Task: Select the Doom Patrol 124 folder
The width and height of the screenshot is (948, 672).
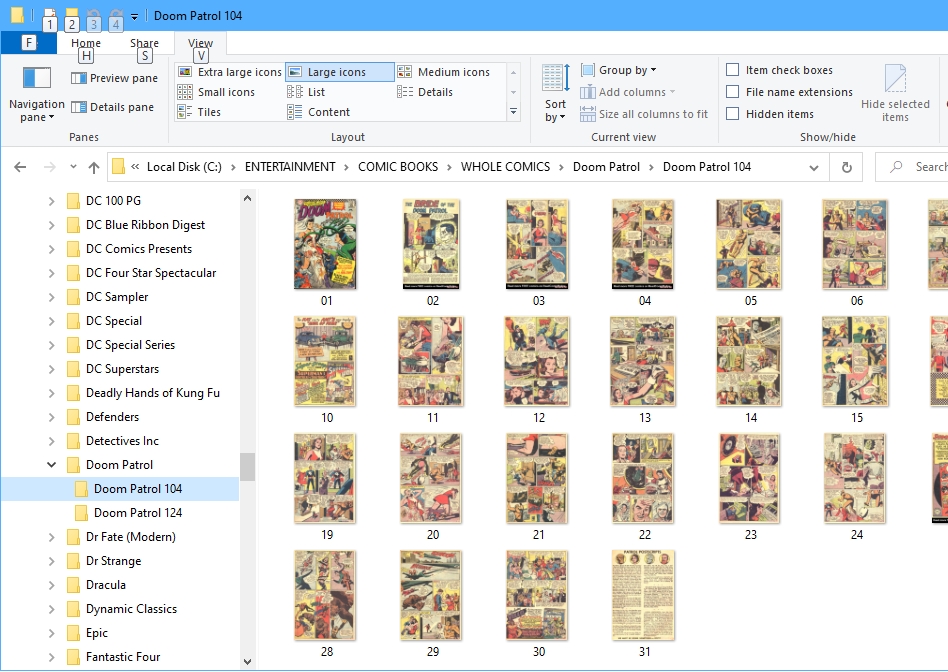Action: [x=138, y=513]
